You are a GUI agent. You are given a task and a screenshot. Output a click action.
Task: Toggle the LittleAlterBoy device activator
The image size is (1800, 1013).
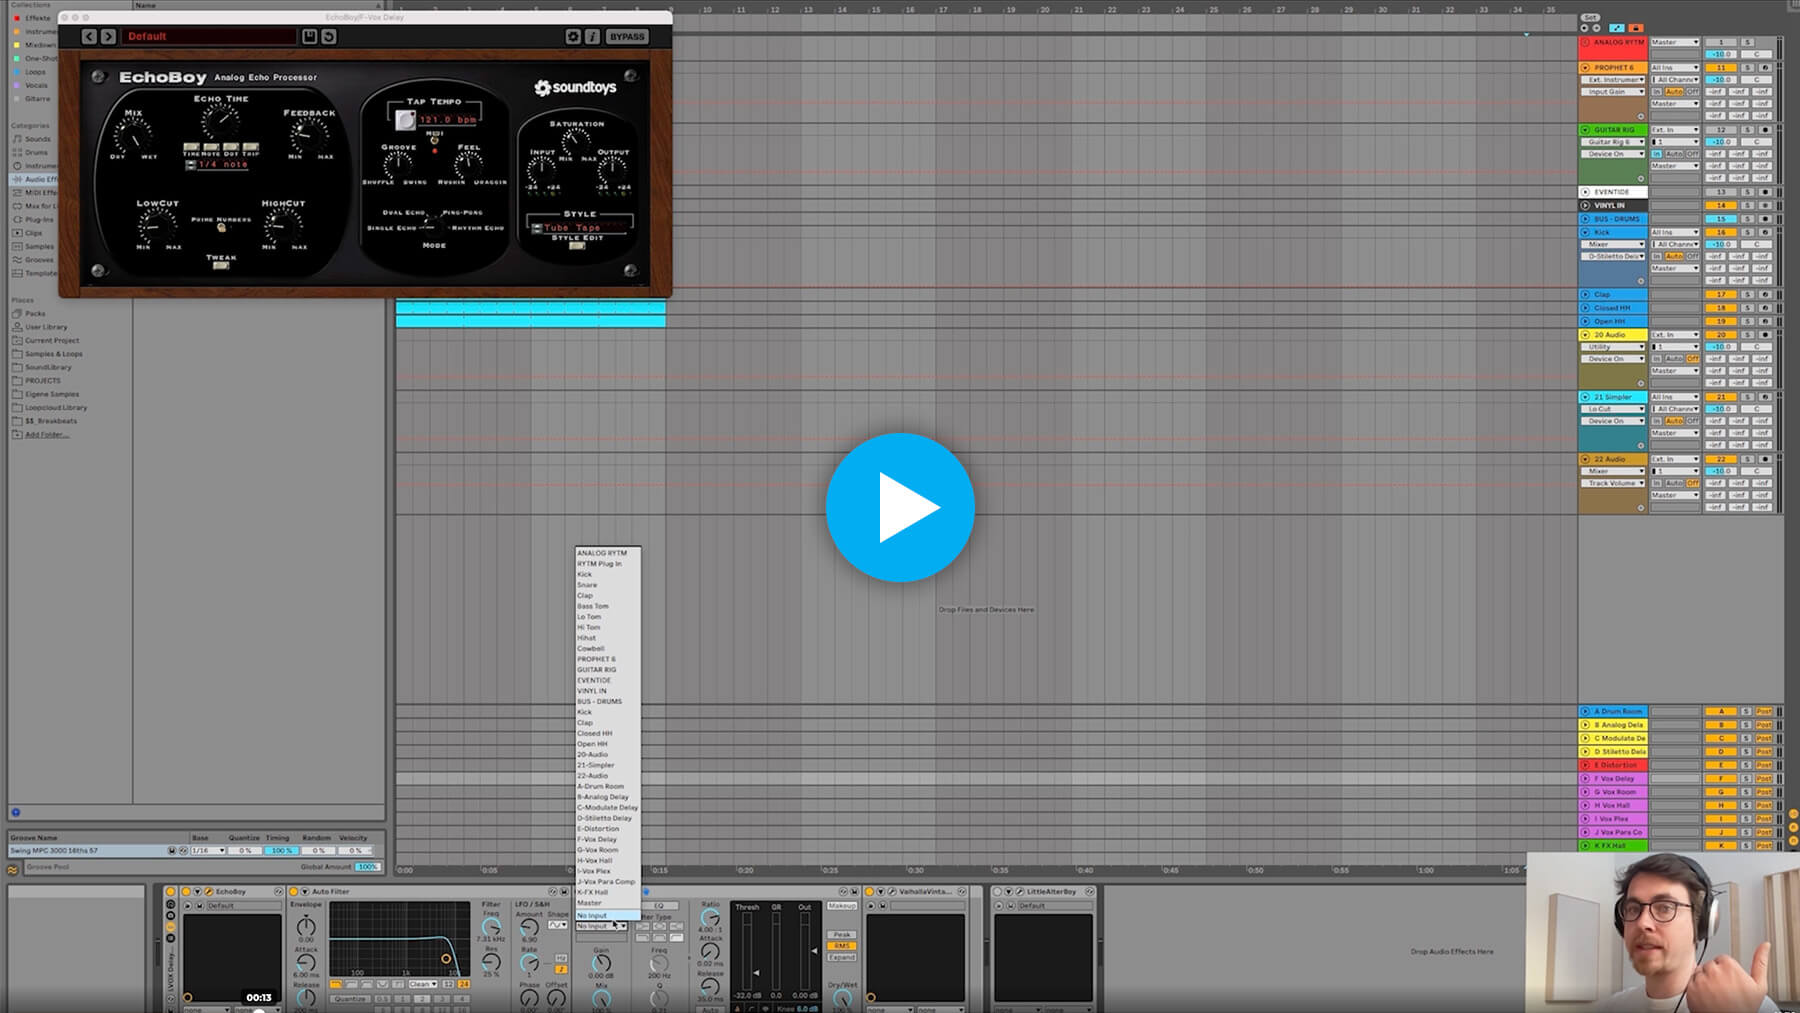[998, 891]
